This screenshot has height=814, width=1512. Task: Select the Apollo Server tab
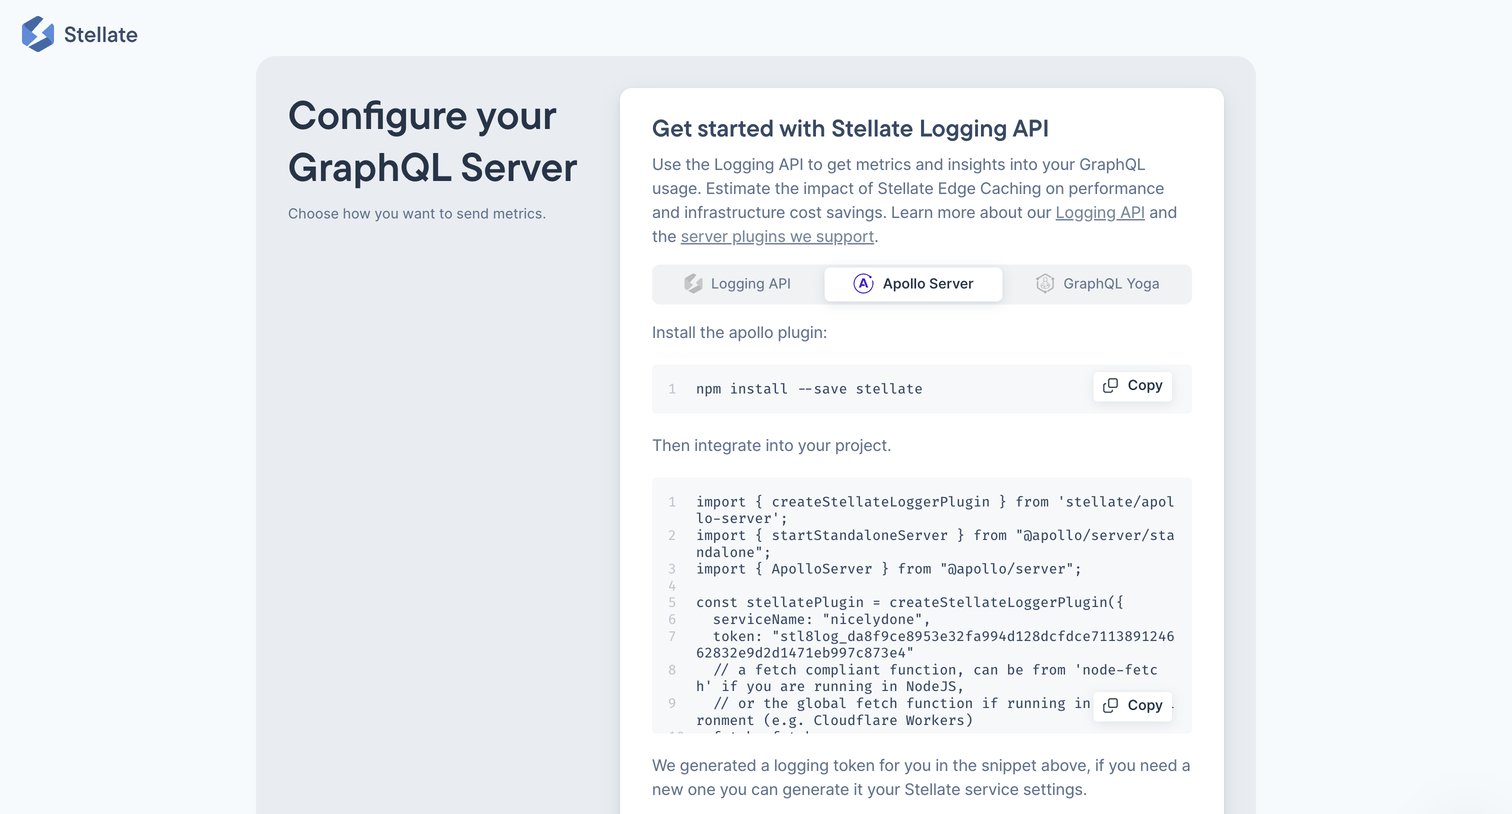(x=913, y=284)
